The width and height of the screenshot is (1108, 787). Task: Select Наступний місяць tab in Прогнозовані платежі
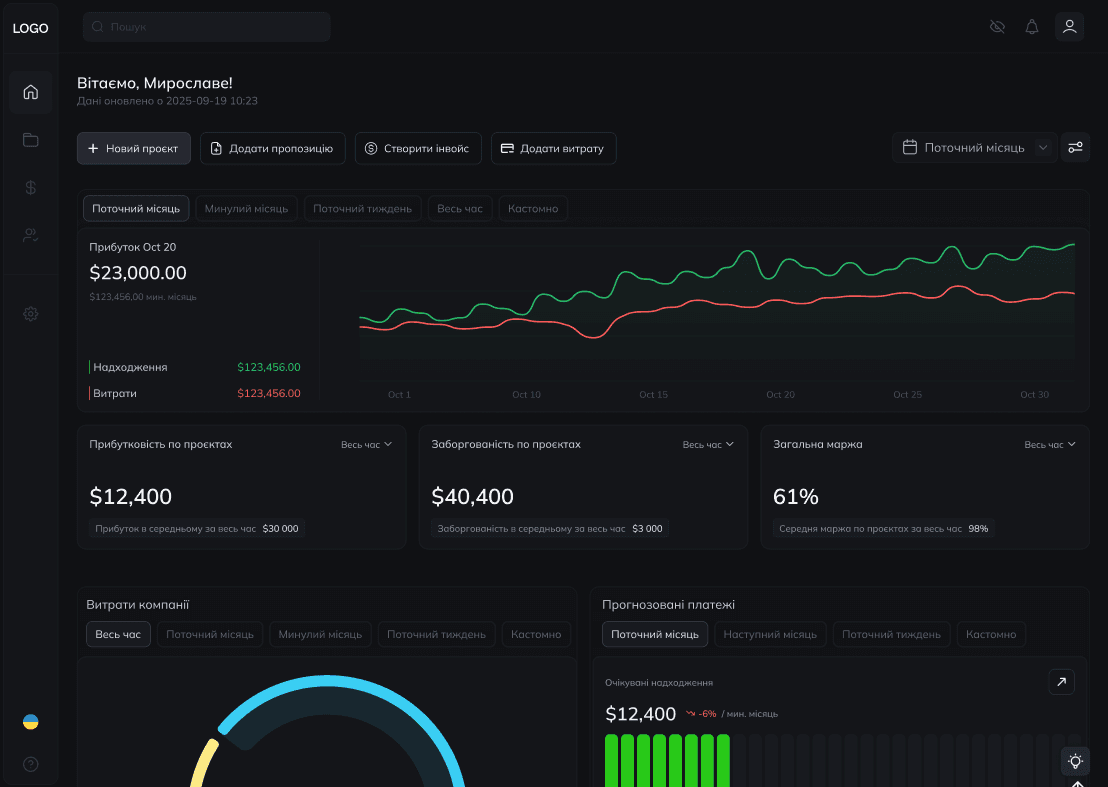[x=770, y=634]
